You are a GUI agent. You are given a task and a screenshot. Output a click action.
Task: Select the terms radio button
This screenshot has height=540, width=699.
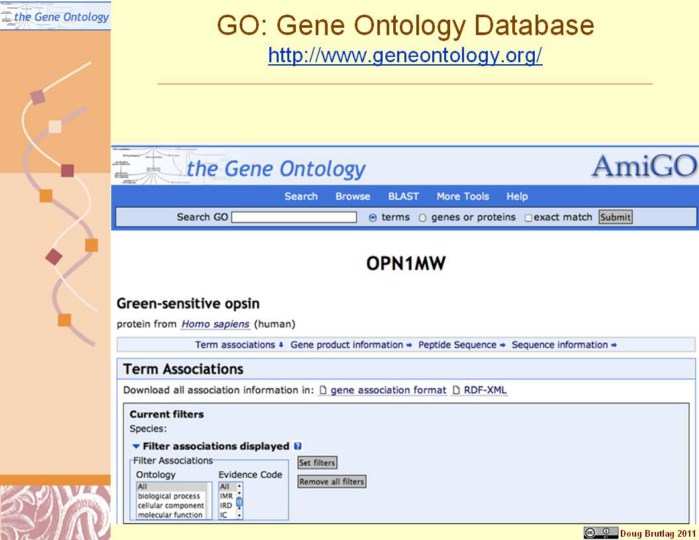[x=373, y=217]
